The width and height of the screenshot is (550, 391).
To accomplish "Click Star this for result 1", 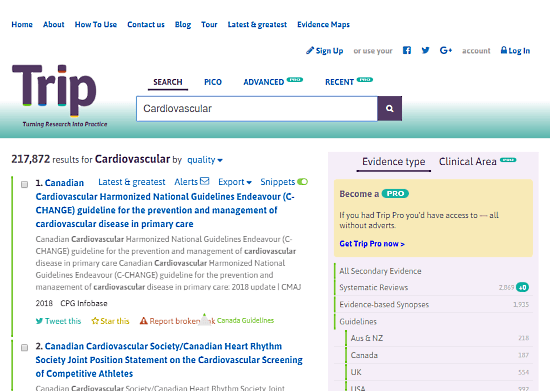I will pos(110,321).
